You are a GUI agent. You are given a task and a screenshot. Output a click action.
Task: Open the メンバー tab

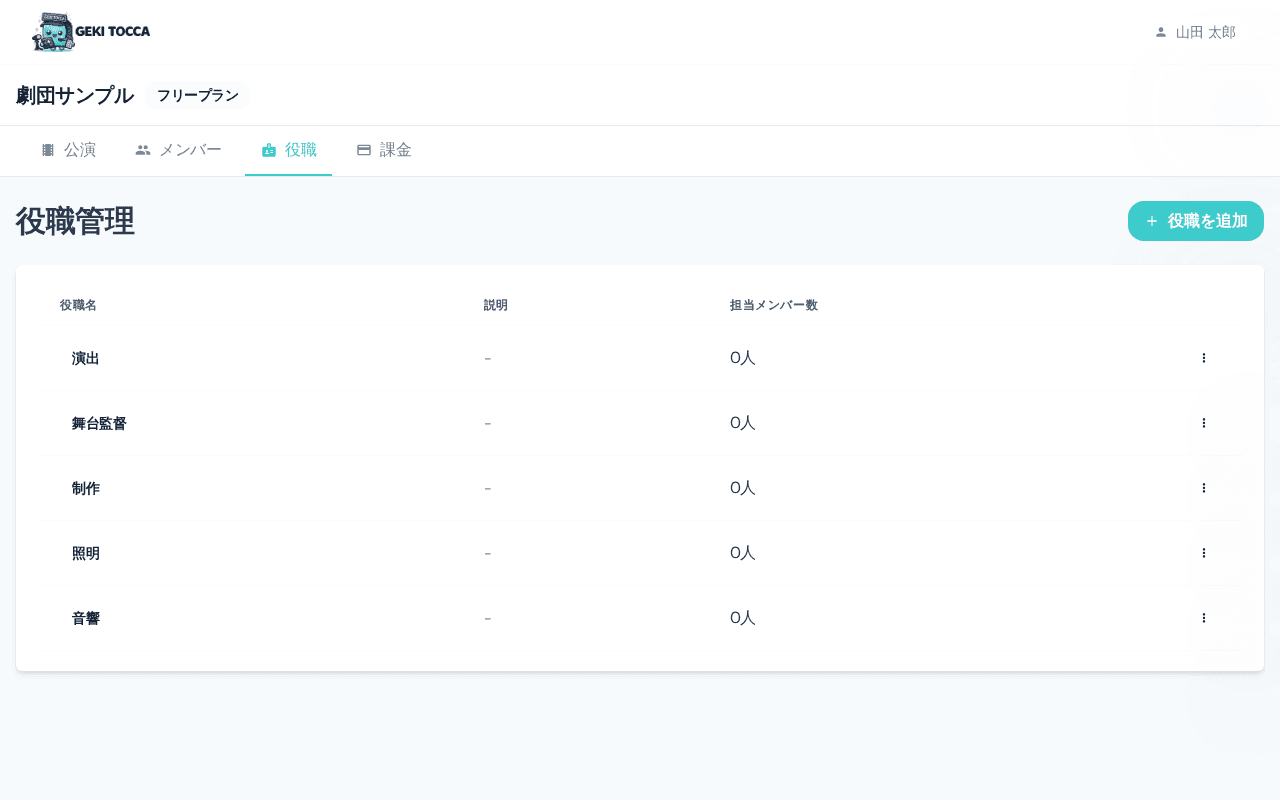coord(178,150)
